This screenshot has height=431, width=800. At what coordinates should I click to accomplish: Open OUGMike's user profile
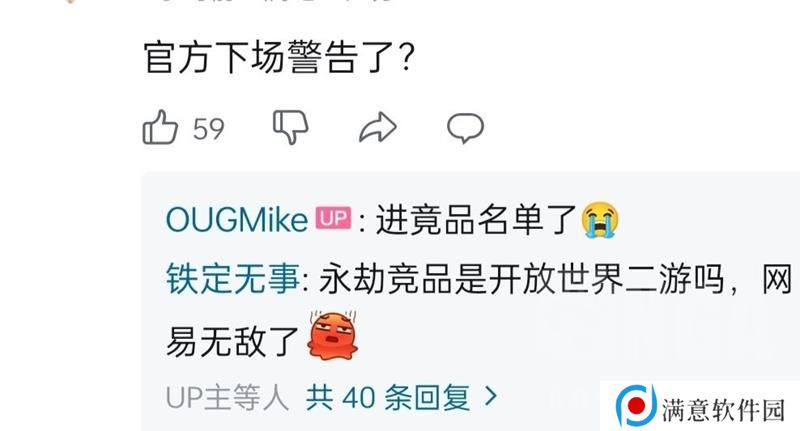point(237,220)
